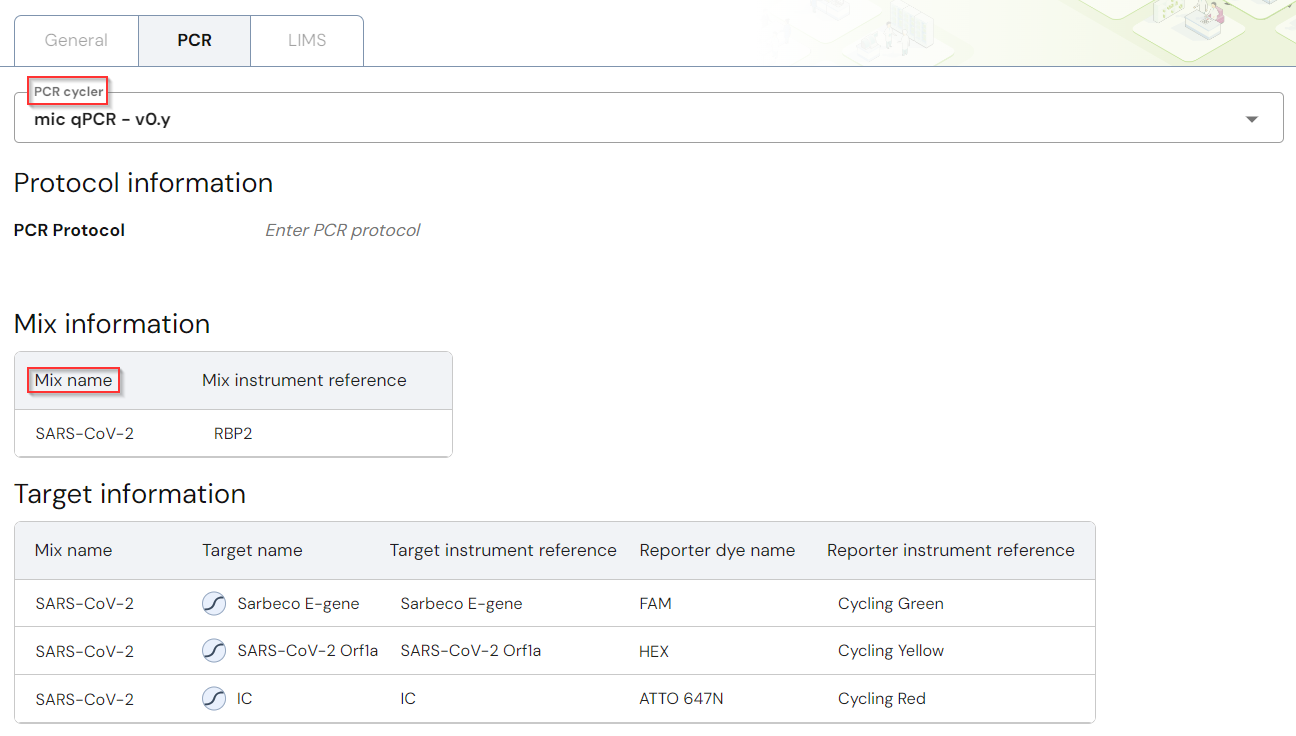Image resolution: width=1296 pixels, height=736 pixels.
Task: Select the PCR tab
Action: pos(194,41)
